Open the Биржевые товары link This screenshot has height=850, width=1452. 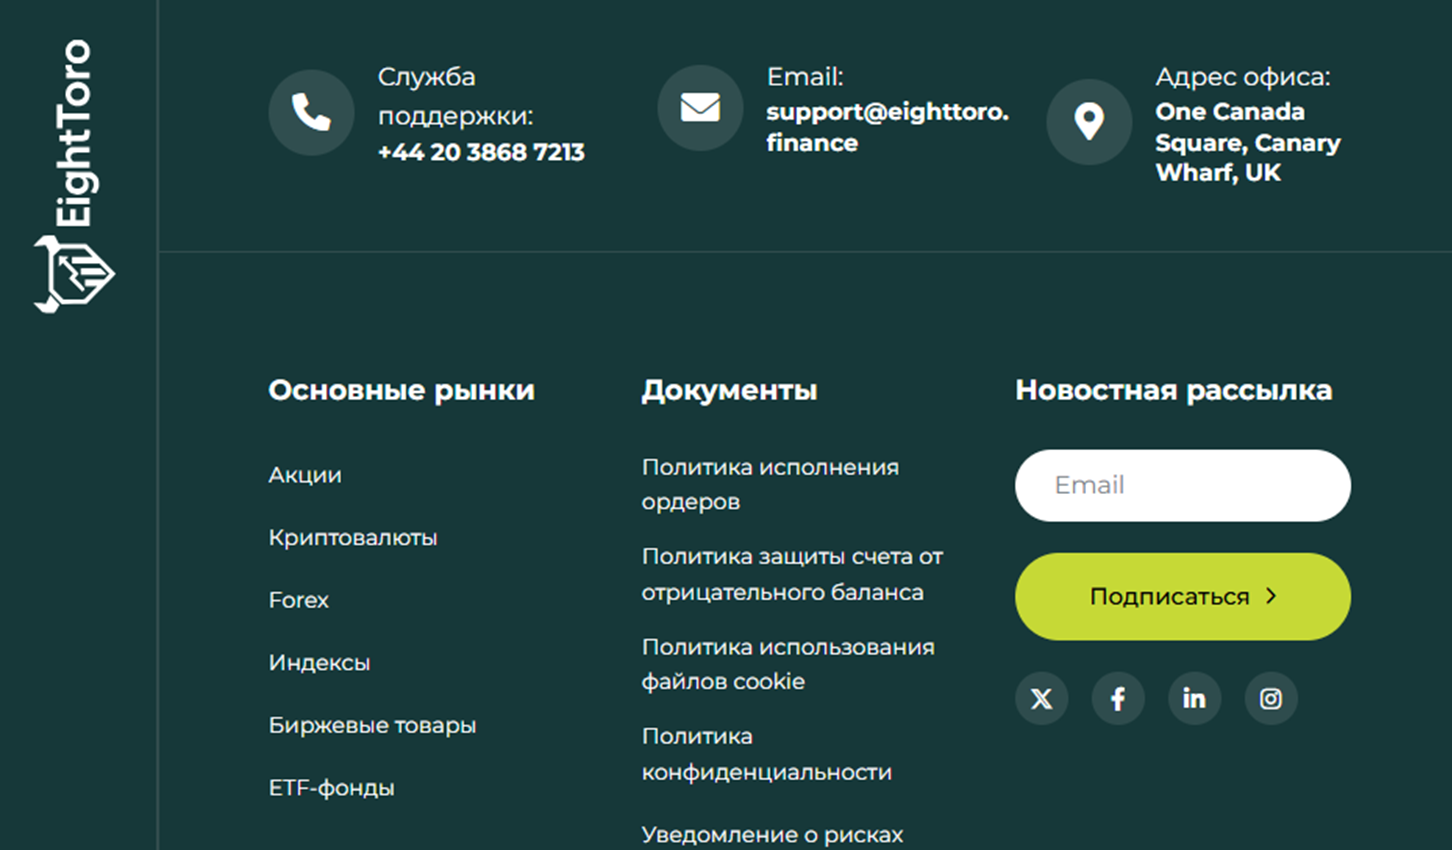click(372, 725)
